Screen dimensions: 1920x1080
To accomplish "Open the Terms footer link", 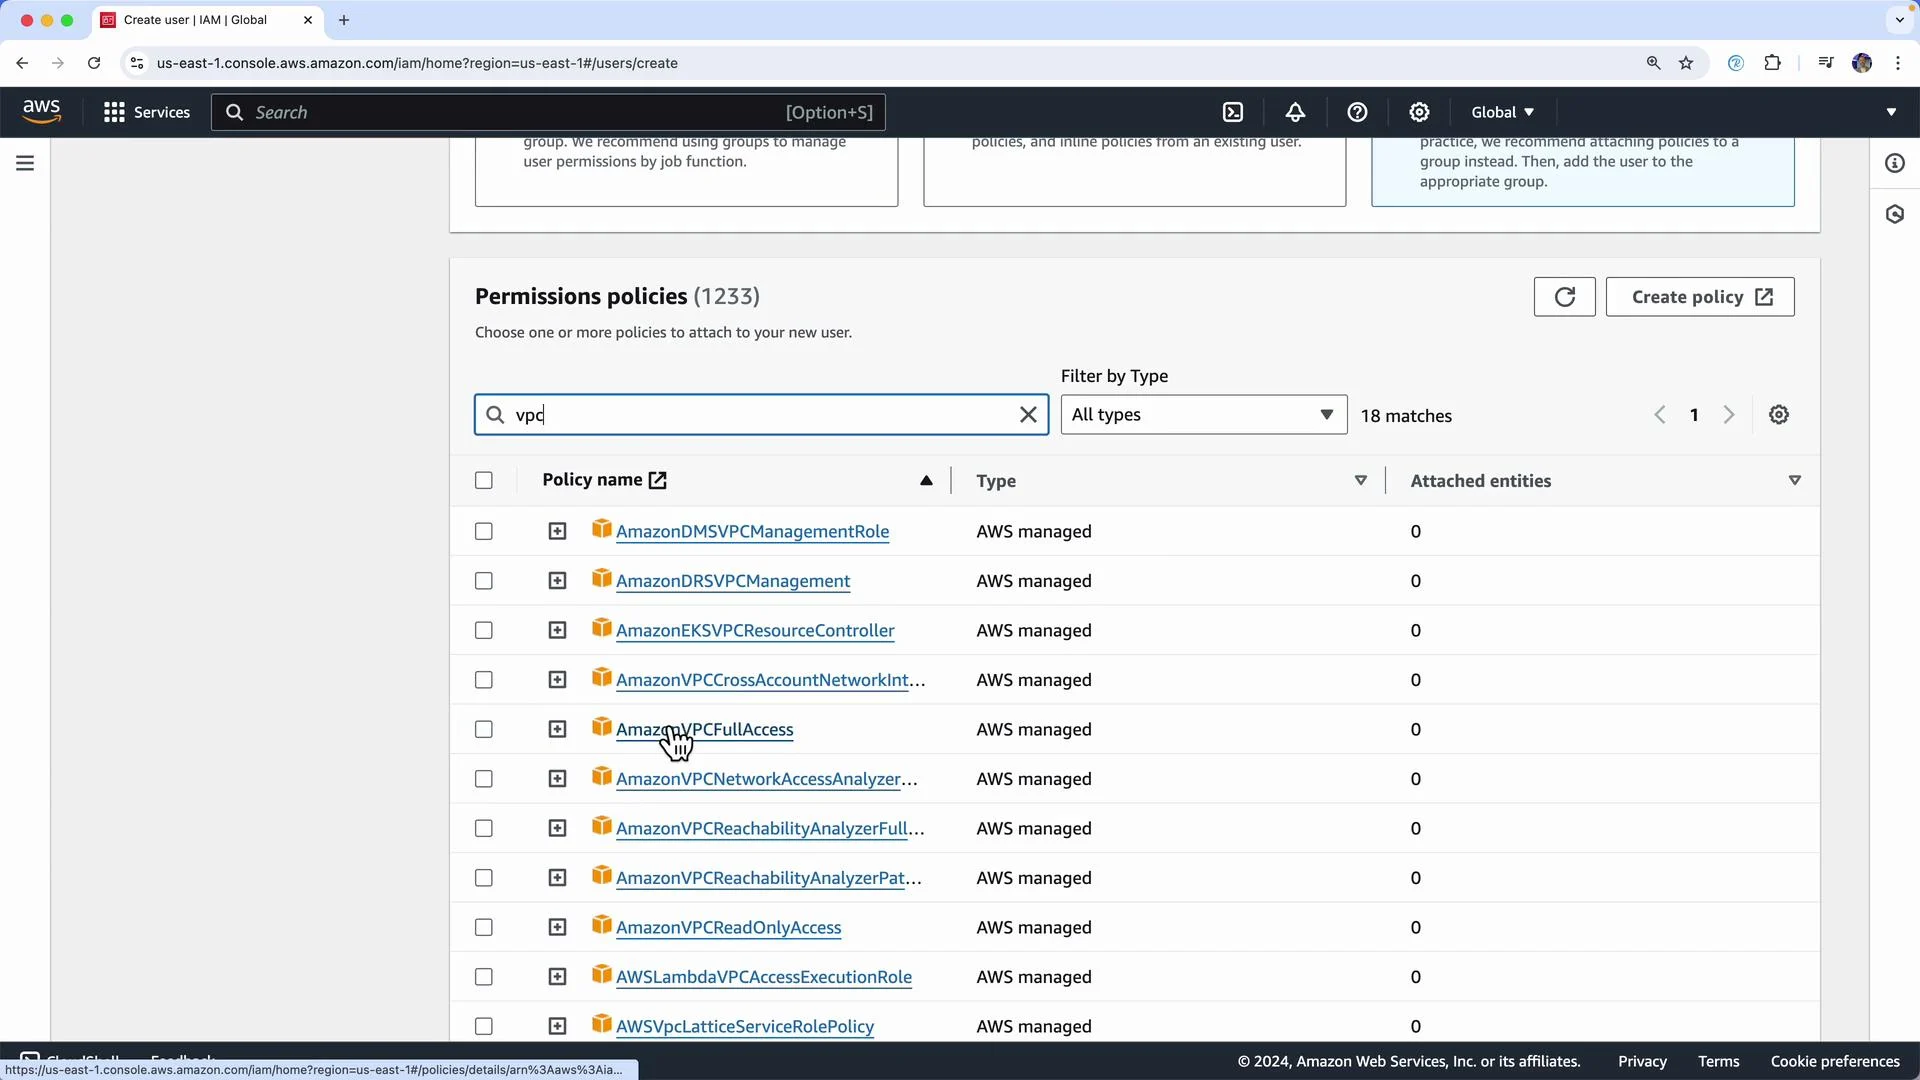I will click(1718, 1062).
